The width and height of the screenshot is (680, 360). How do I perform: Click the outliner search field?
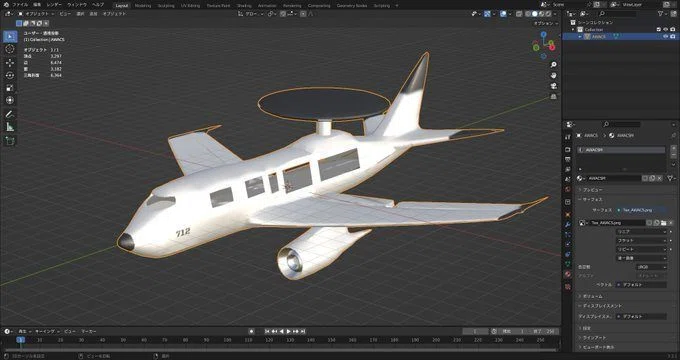point(618,14)
